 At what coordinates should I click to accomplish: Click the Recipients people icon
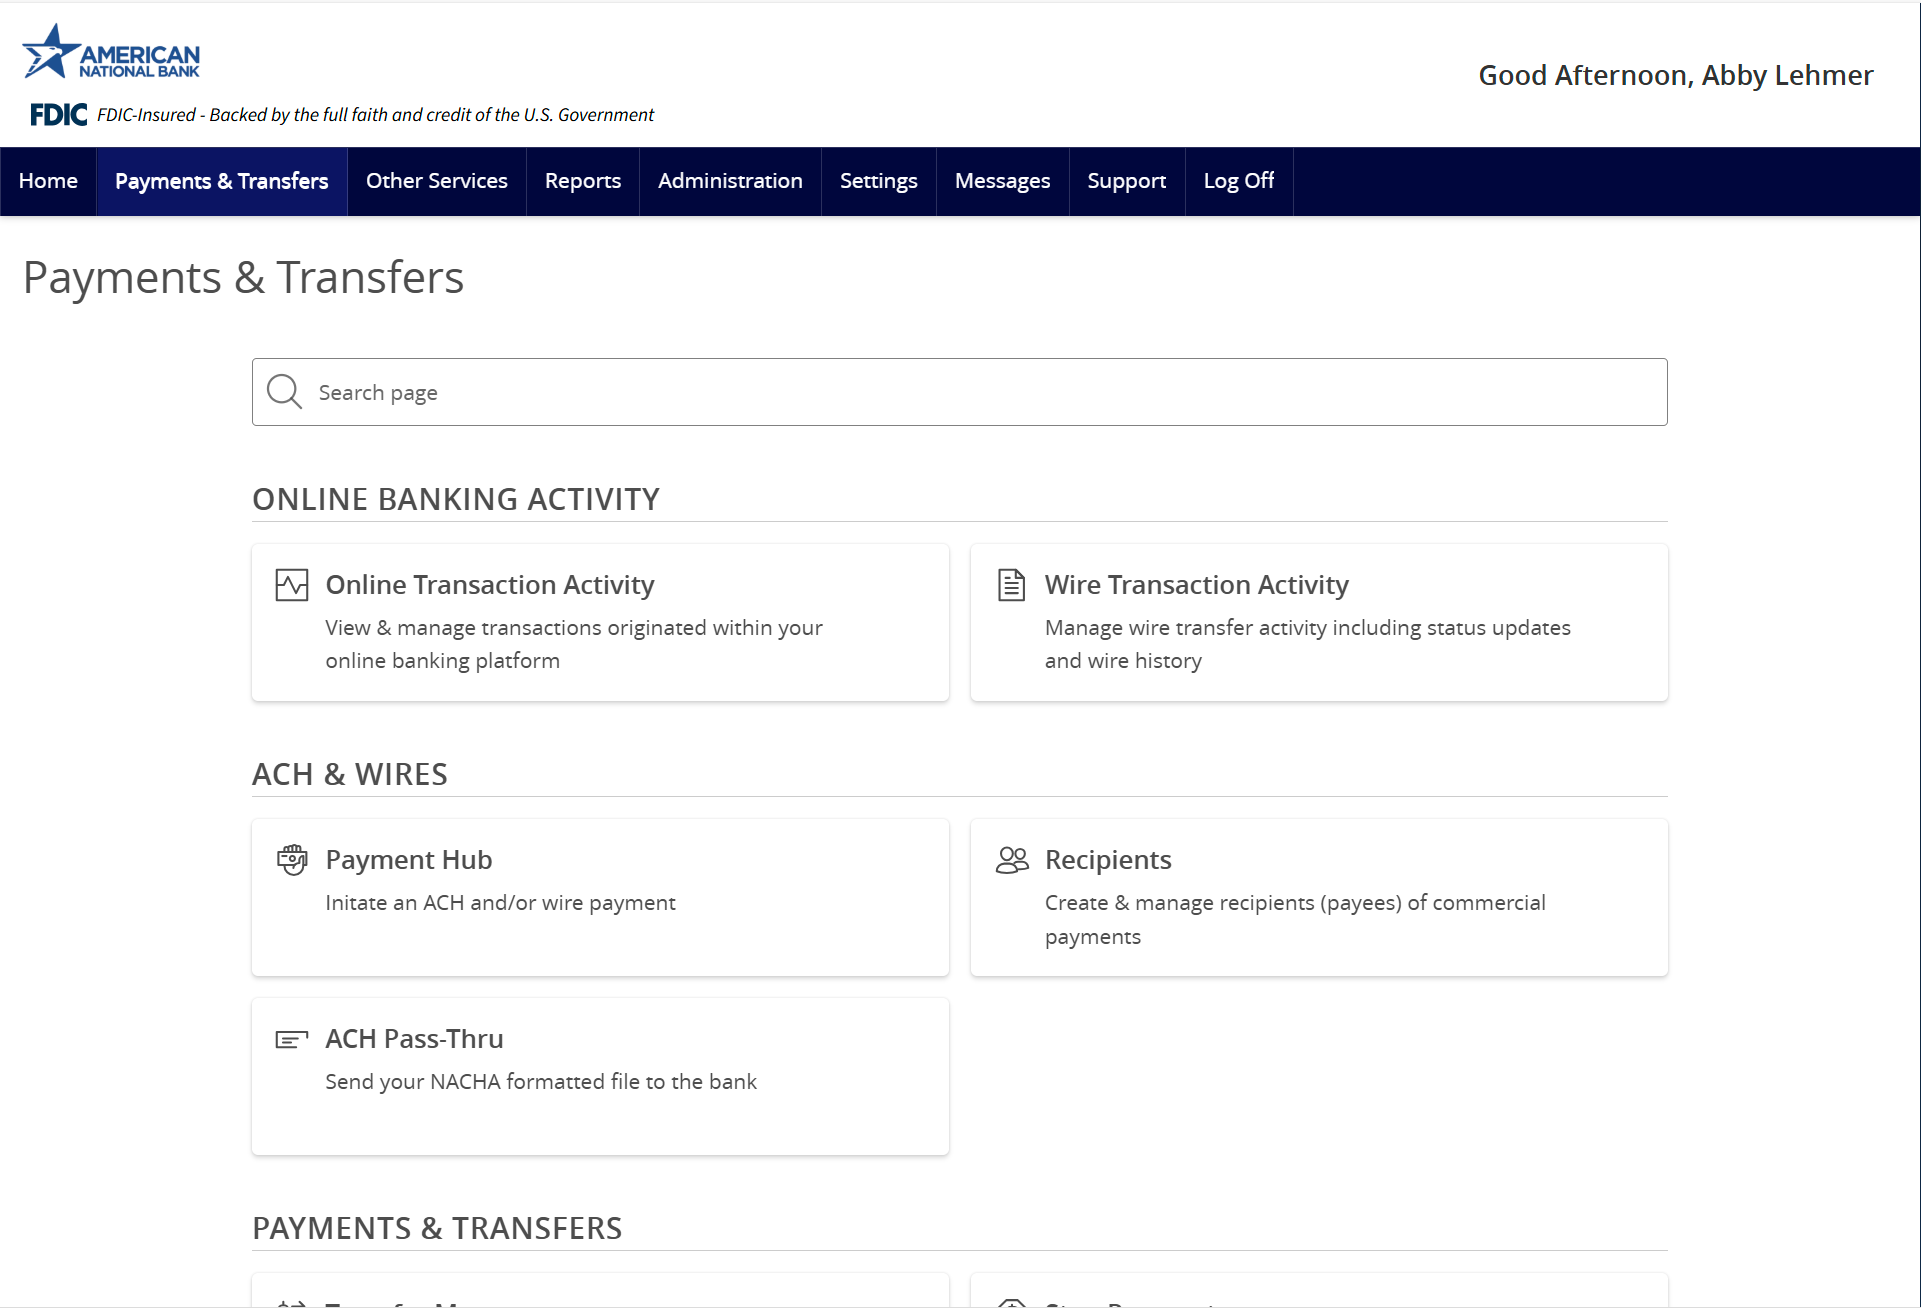(x=1011, y=860)
